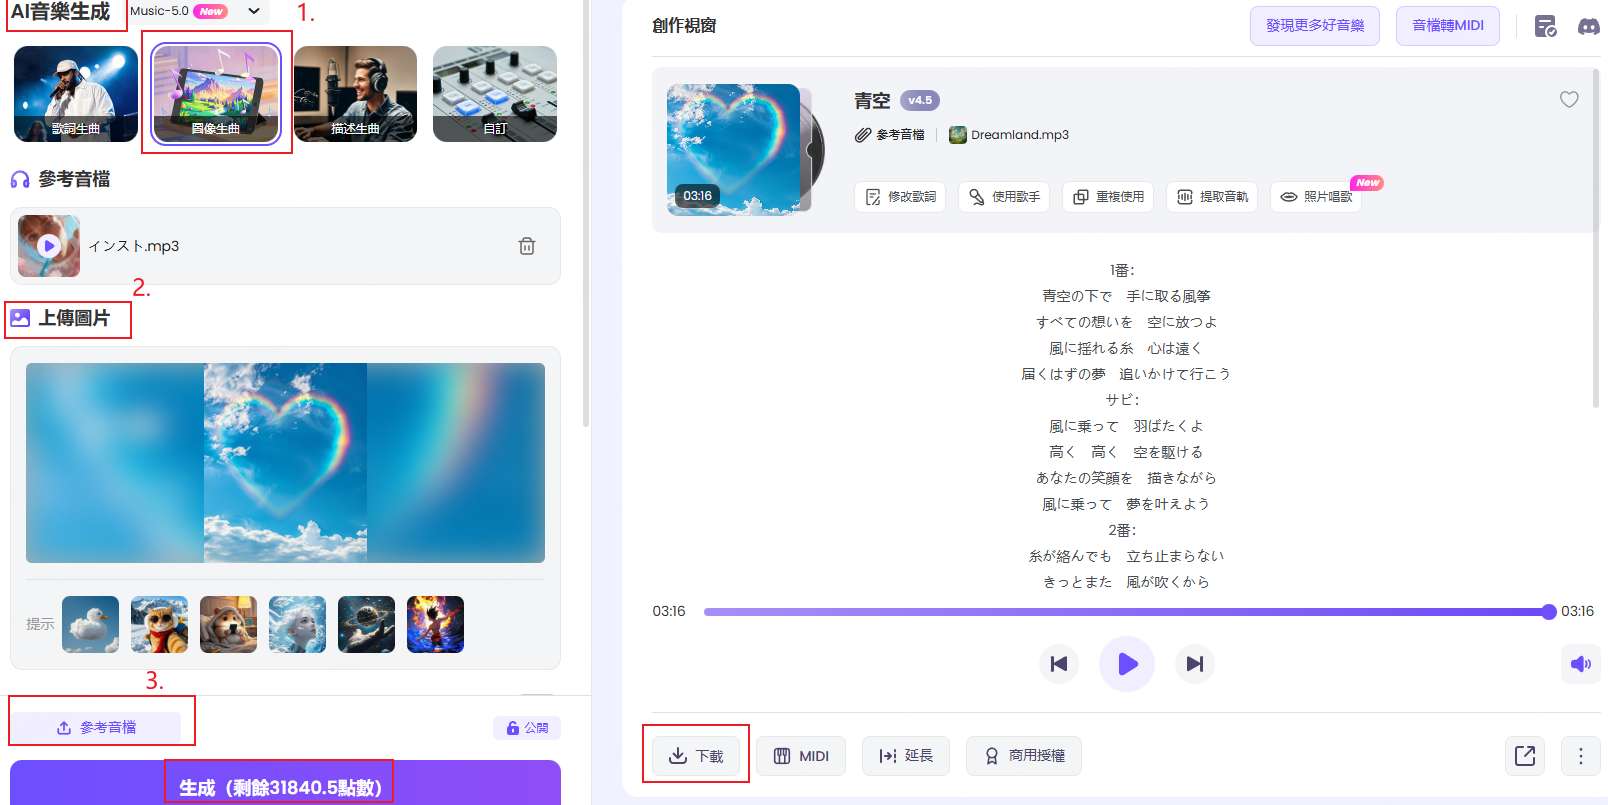Select the 圖像生曲 mode card
The width and height of the screenshot is (1608, 805).
[216, 94]
